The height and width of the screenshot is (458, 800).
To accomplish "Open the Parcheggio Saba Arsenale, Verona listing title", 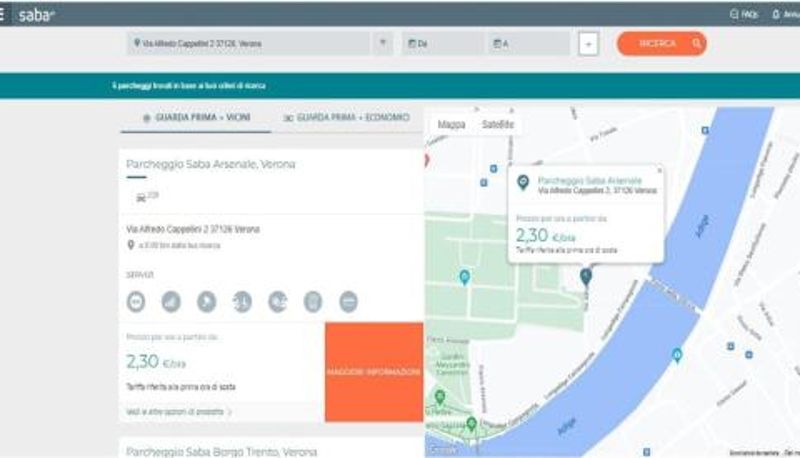I will click(x=211, y=164).
